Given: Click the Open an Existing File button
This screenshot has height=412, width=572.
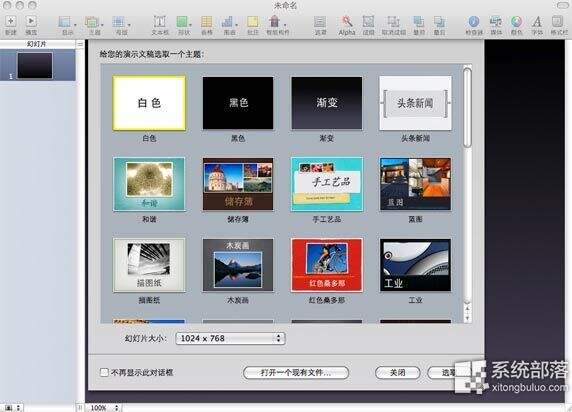Looking at the screenshot, I should (x=296, y=373).
